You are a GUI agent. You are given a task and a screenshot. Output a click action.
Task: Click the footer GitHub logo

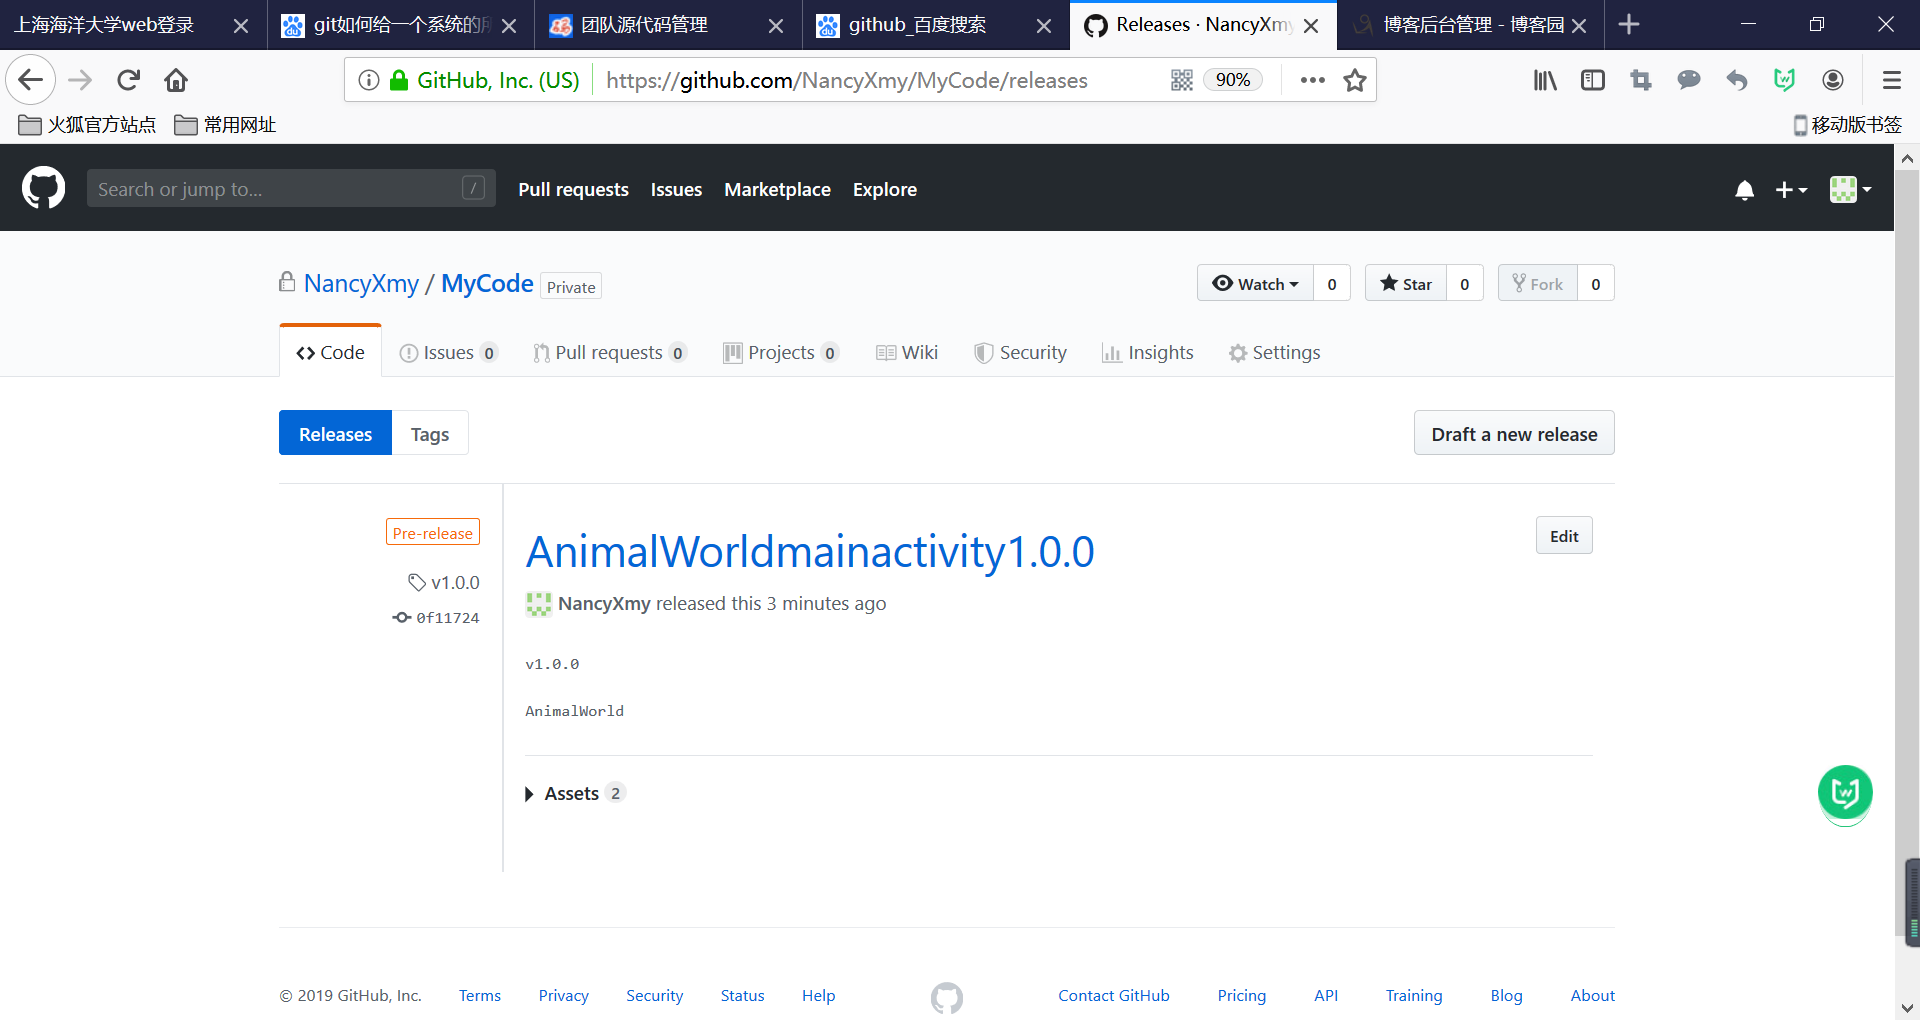click(947, 997)
